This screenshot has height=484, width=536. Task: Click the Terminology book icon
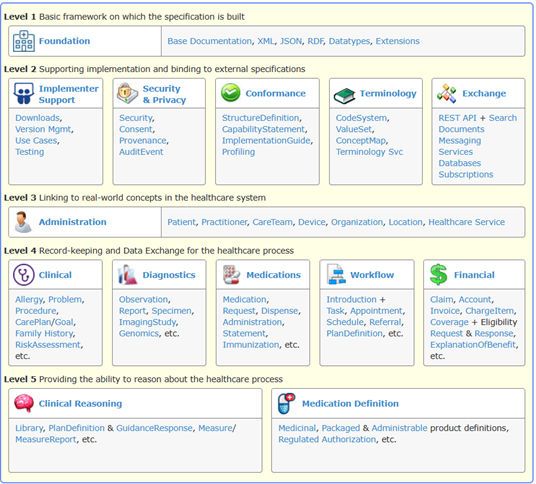[345, 96]
